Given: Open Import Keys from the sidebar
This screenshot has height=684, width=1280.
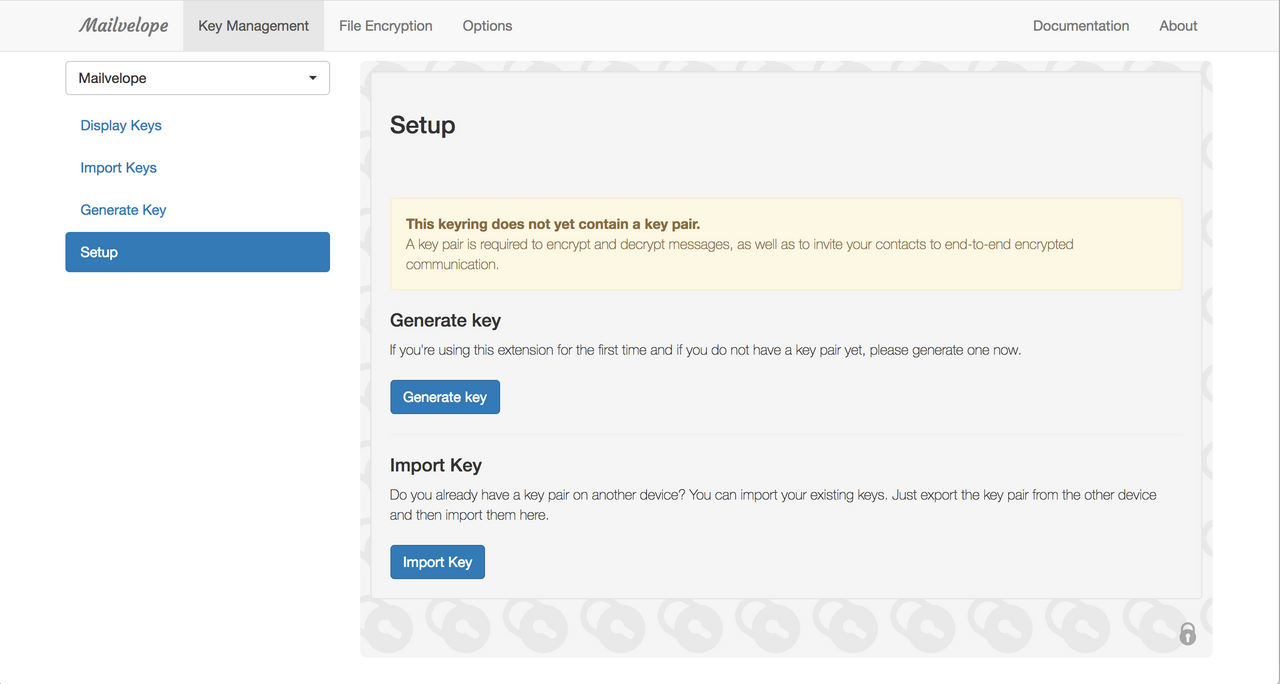Looking at the screenshot, I should click(x=118, y=167).
